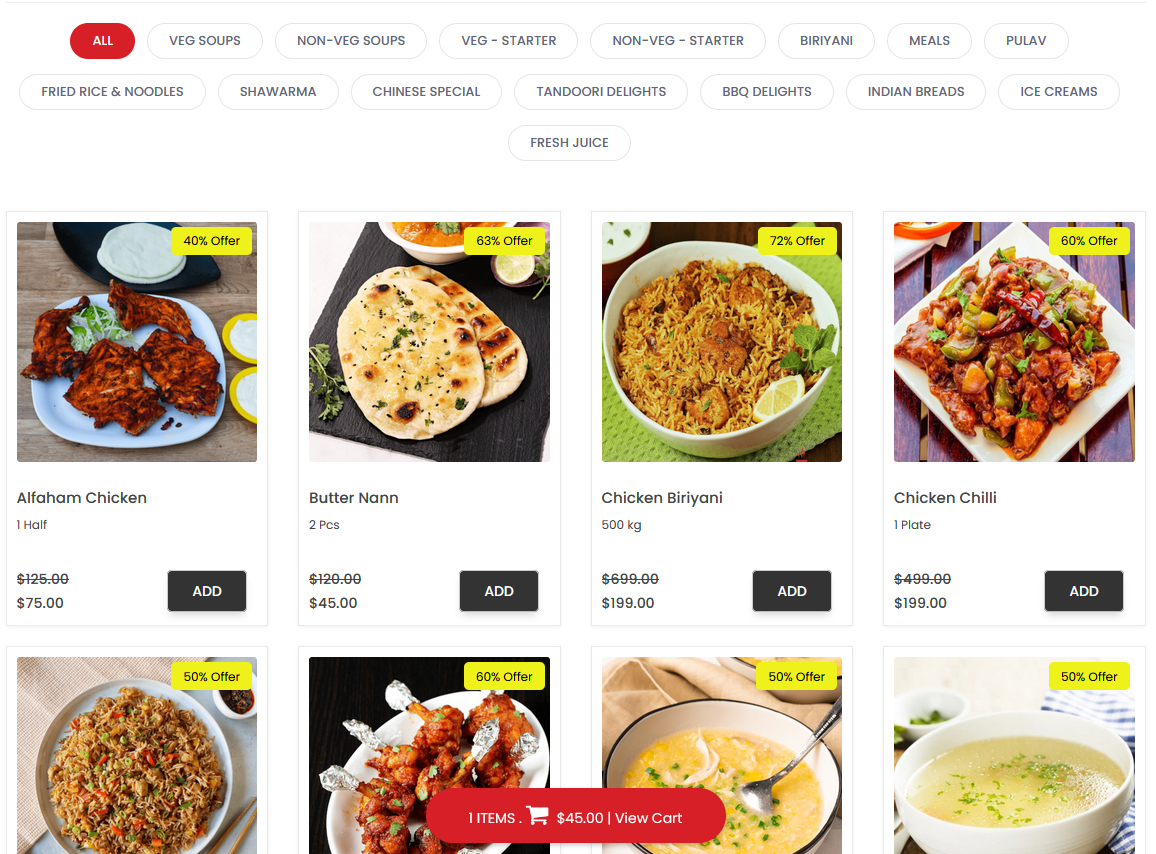The image size is (1156, 854).
Task: Switch to ICE CREAMS category
Action: coord(1058,91)
